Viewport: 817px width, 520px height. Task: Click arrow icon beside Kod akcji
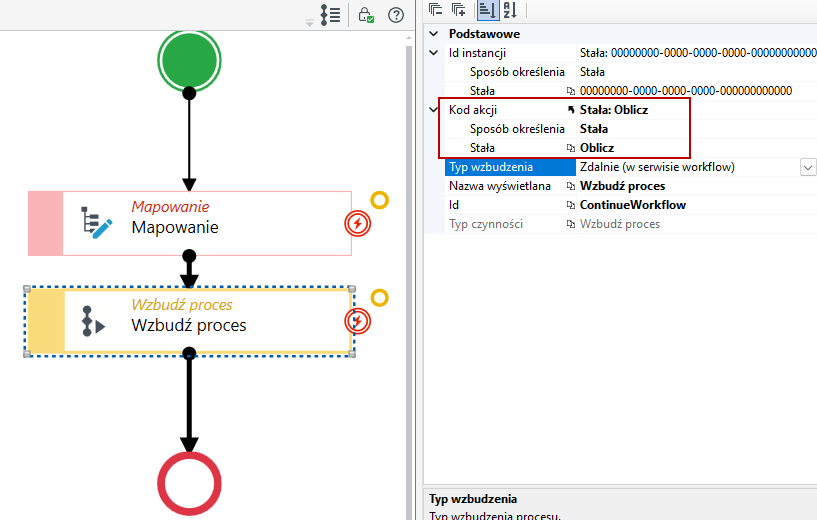[571, 110]
